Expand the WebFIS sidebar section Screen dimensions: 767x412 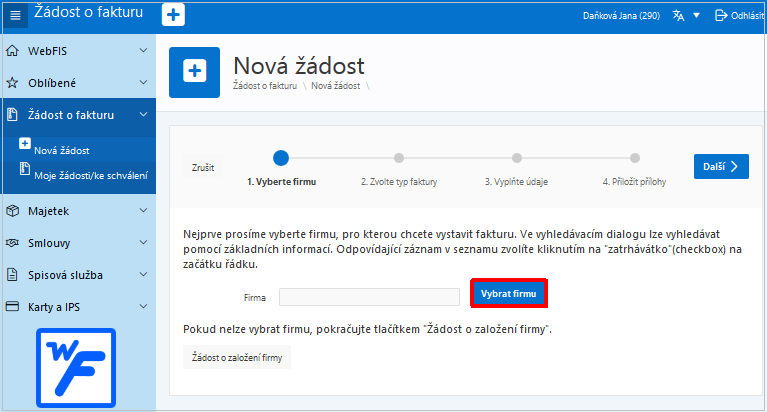tap(143, 51)
